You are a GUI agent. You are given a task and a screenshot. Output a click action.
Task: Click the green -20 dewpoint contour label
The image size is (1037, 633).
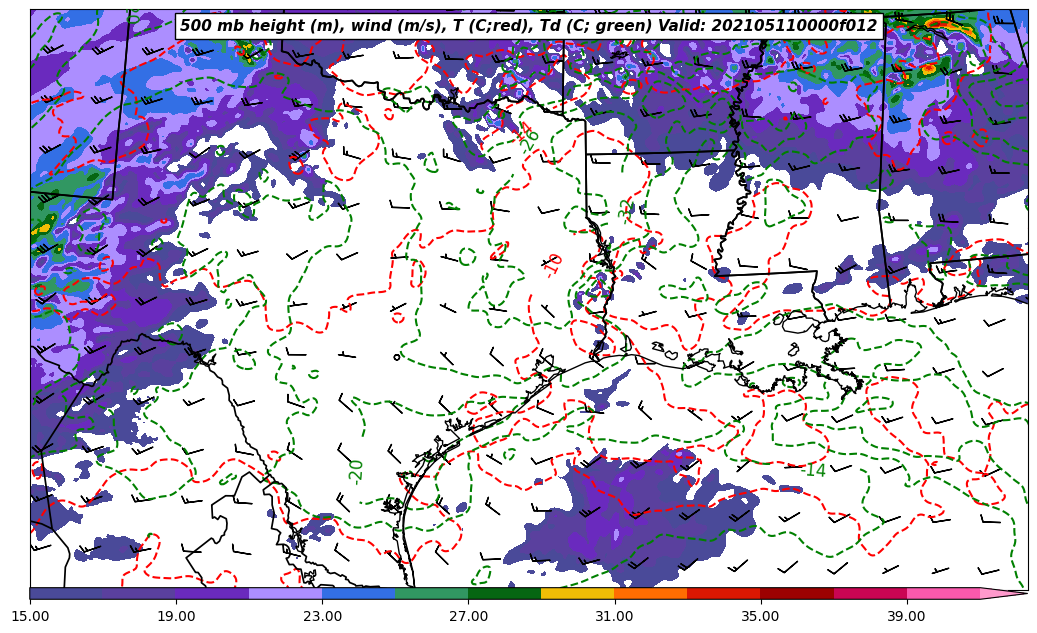pos(356,469)
